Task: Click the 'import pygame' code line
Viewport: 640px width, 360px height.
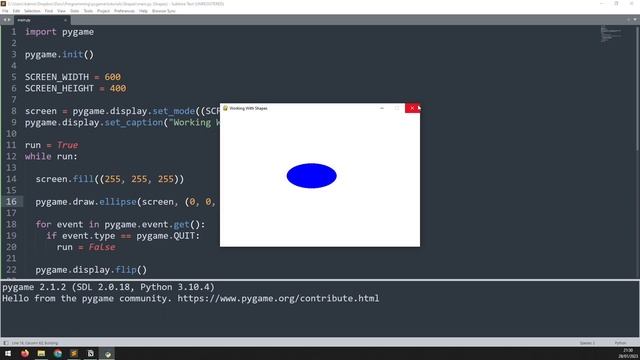Action: 59,32
